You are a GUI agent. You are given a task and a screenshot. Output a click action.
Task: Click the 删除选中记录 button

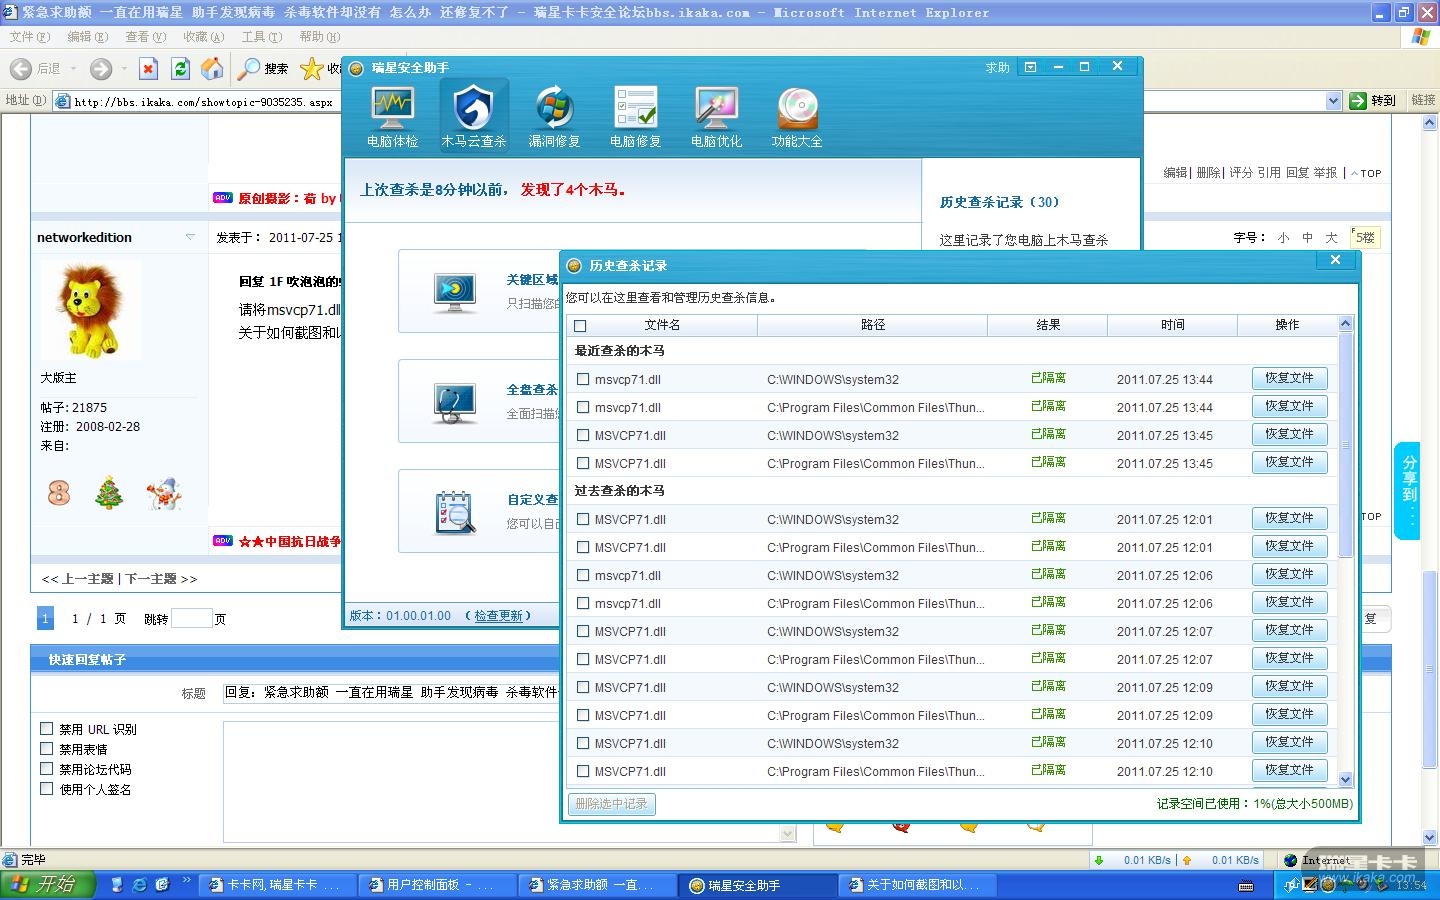tap(611, 804)
